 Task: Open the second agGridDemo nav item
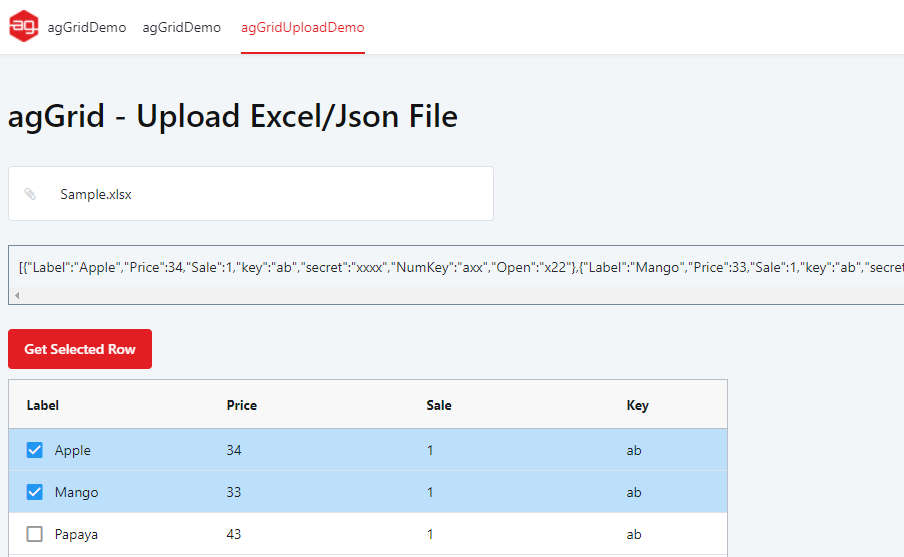[182, 27]
